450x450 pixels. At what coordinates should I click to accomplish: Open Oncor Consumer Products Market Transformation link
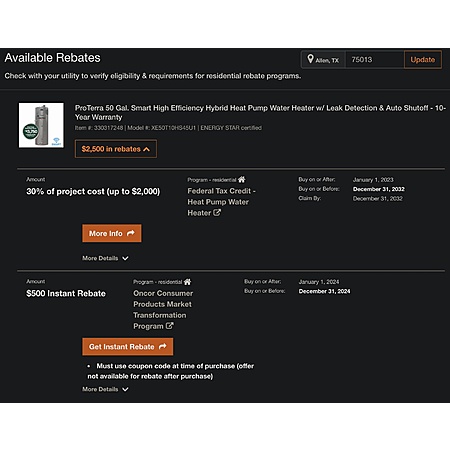[x=163, y=310]
